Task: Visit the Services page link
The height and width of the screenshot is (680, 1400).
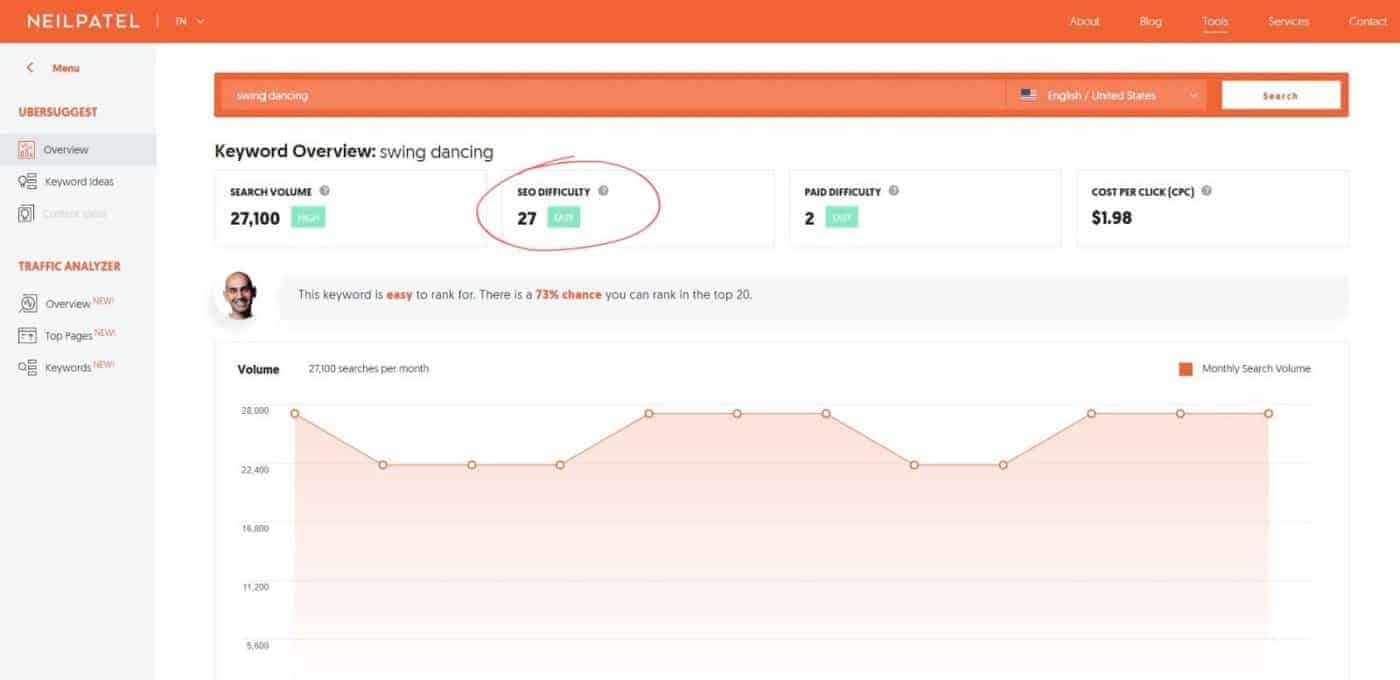Action: tap(1288, 21)
